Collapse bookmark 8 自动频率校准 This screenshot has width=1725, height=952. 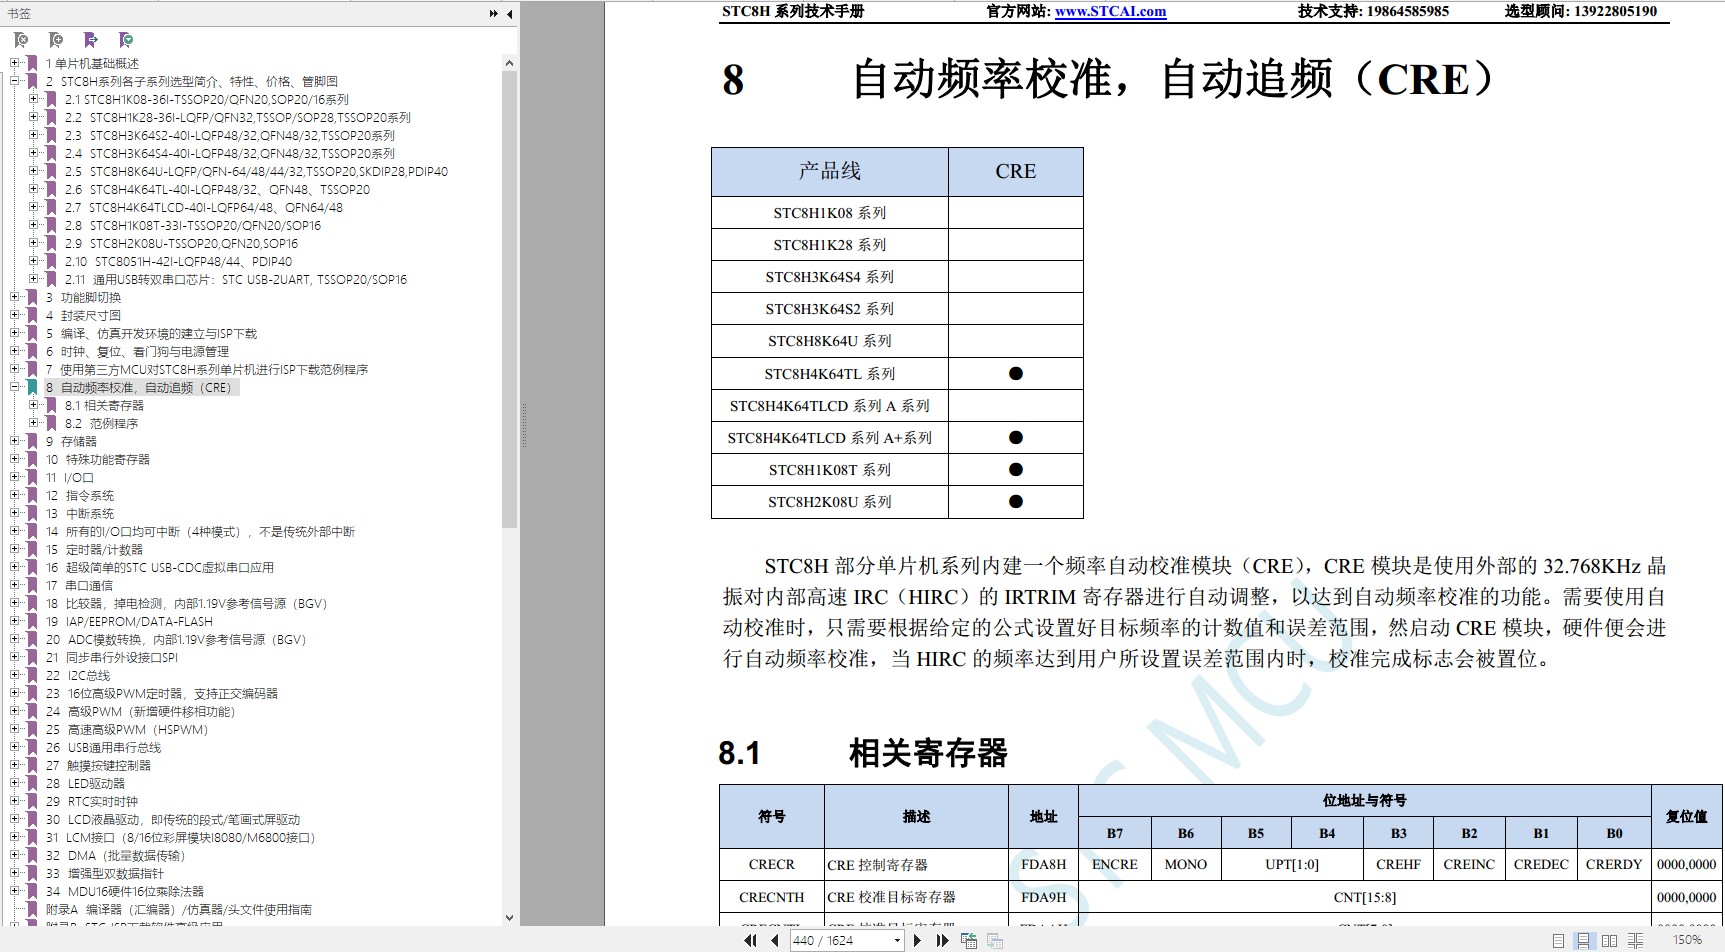coord(15,387)
